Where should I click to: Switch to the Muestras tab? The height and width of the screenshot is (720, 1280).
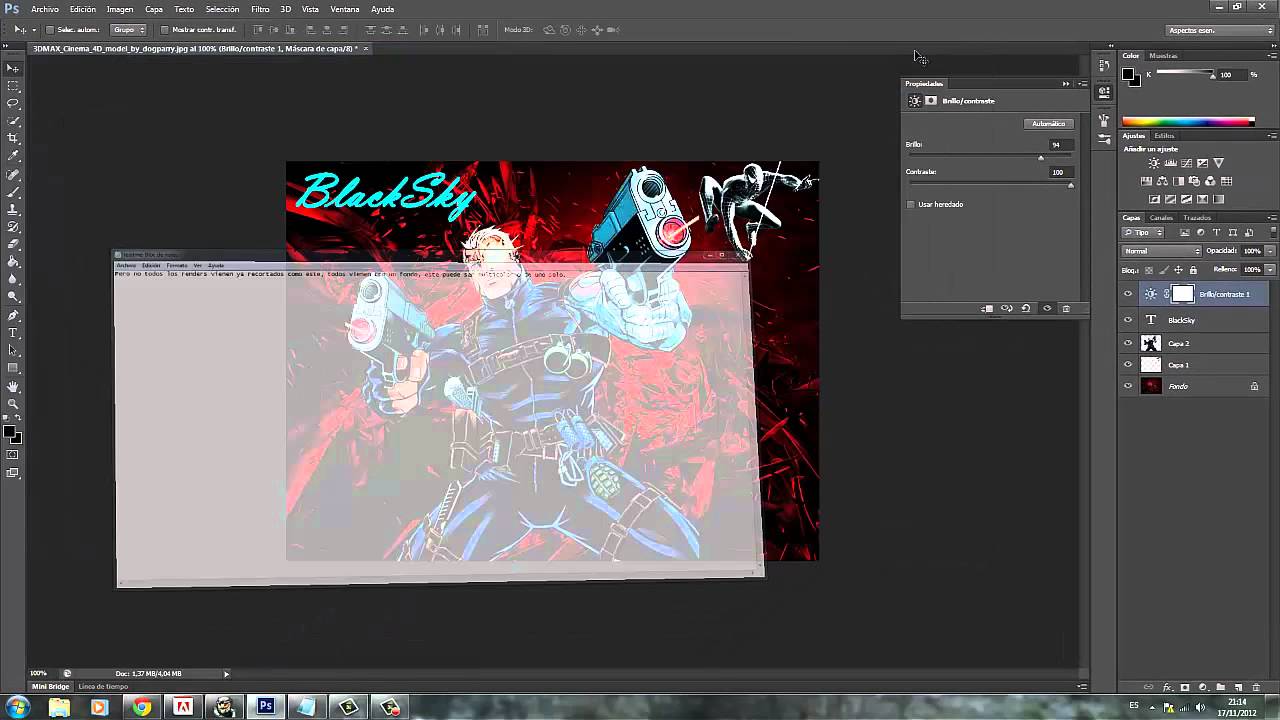pyautogui.click(x=1163, y=56)
